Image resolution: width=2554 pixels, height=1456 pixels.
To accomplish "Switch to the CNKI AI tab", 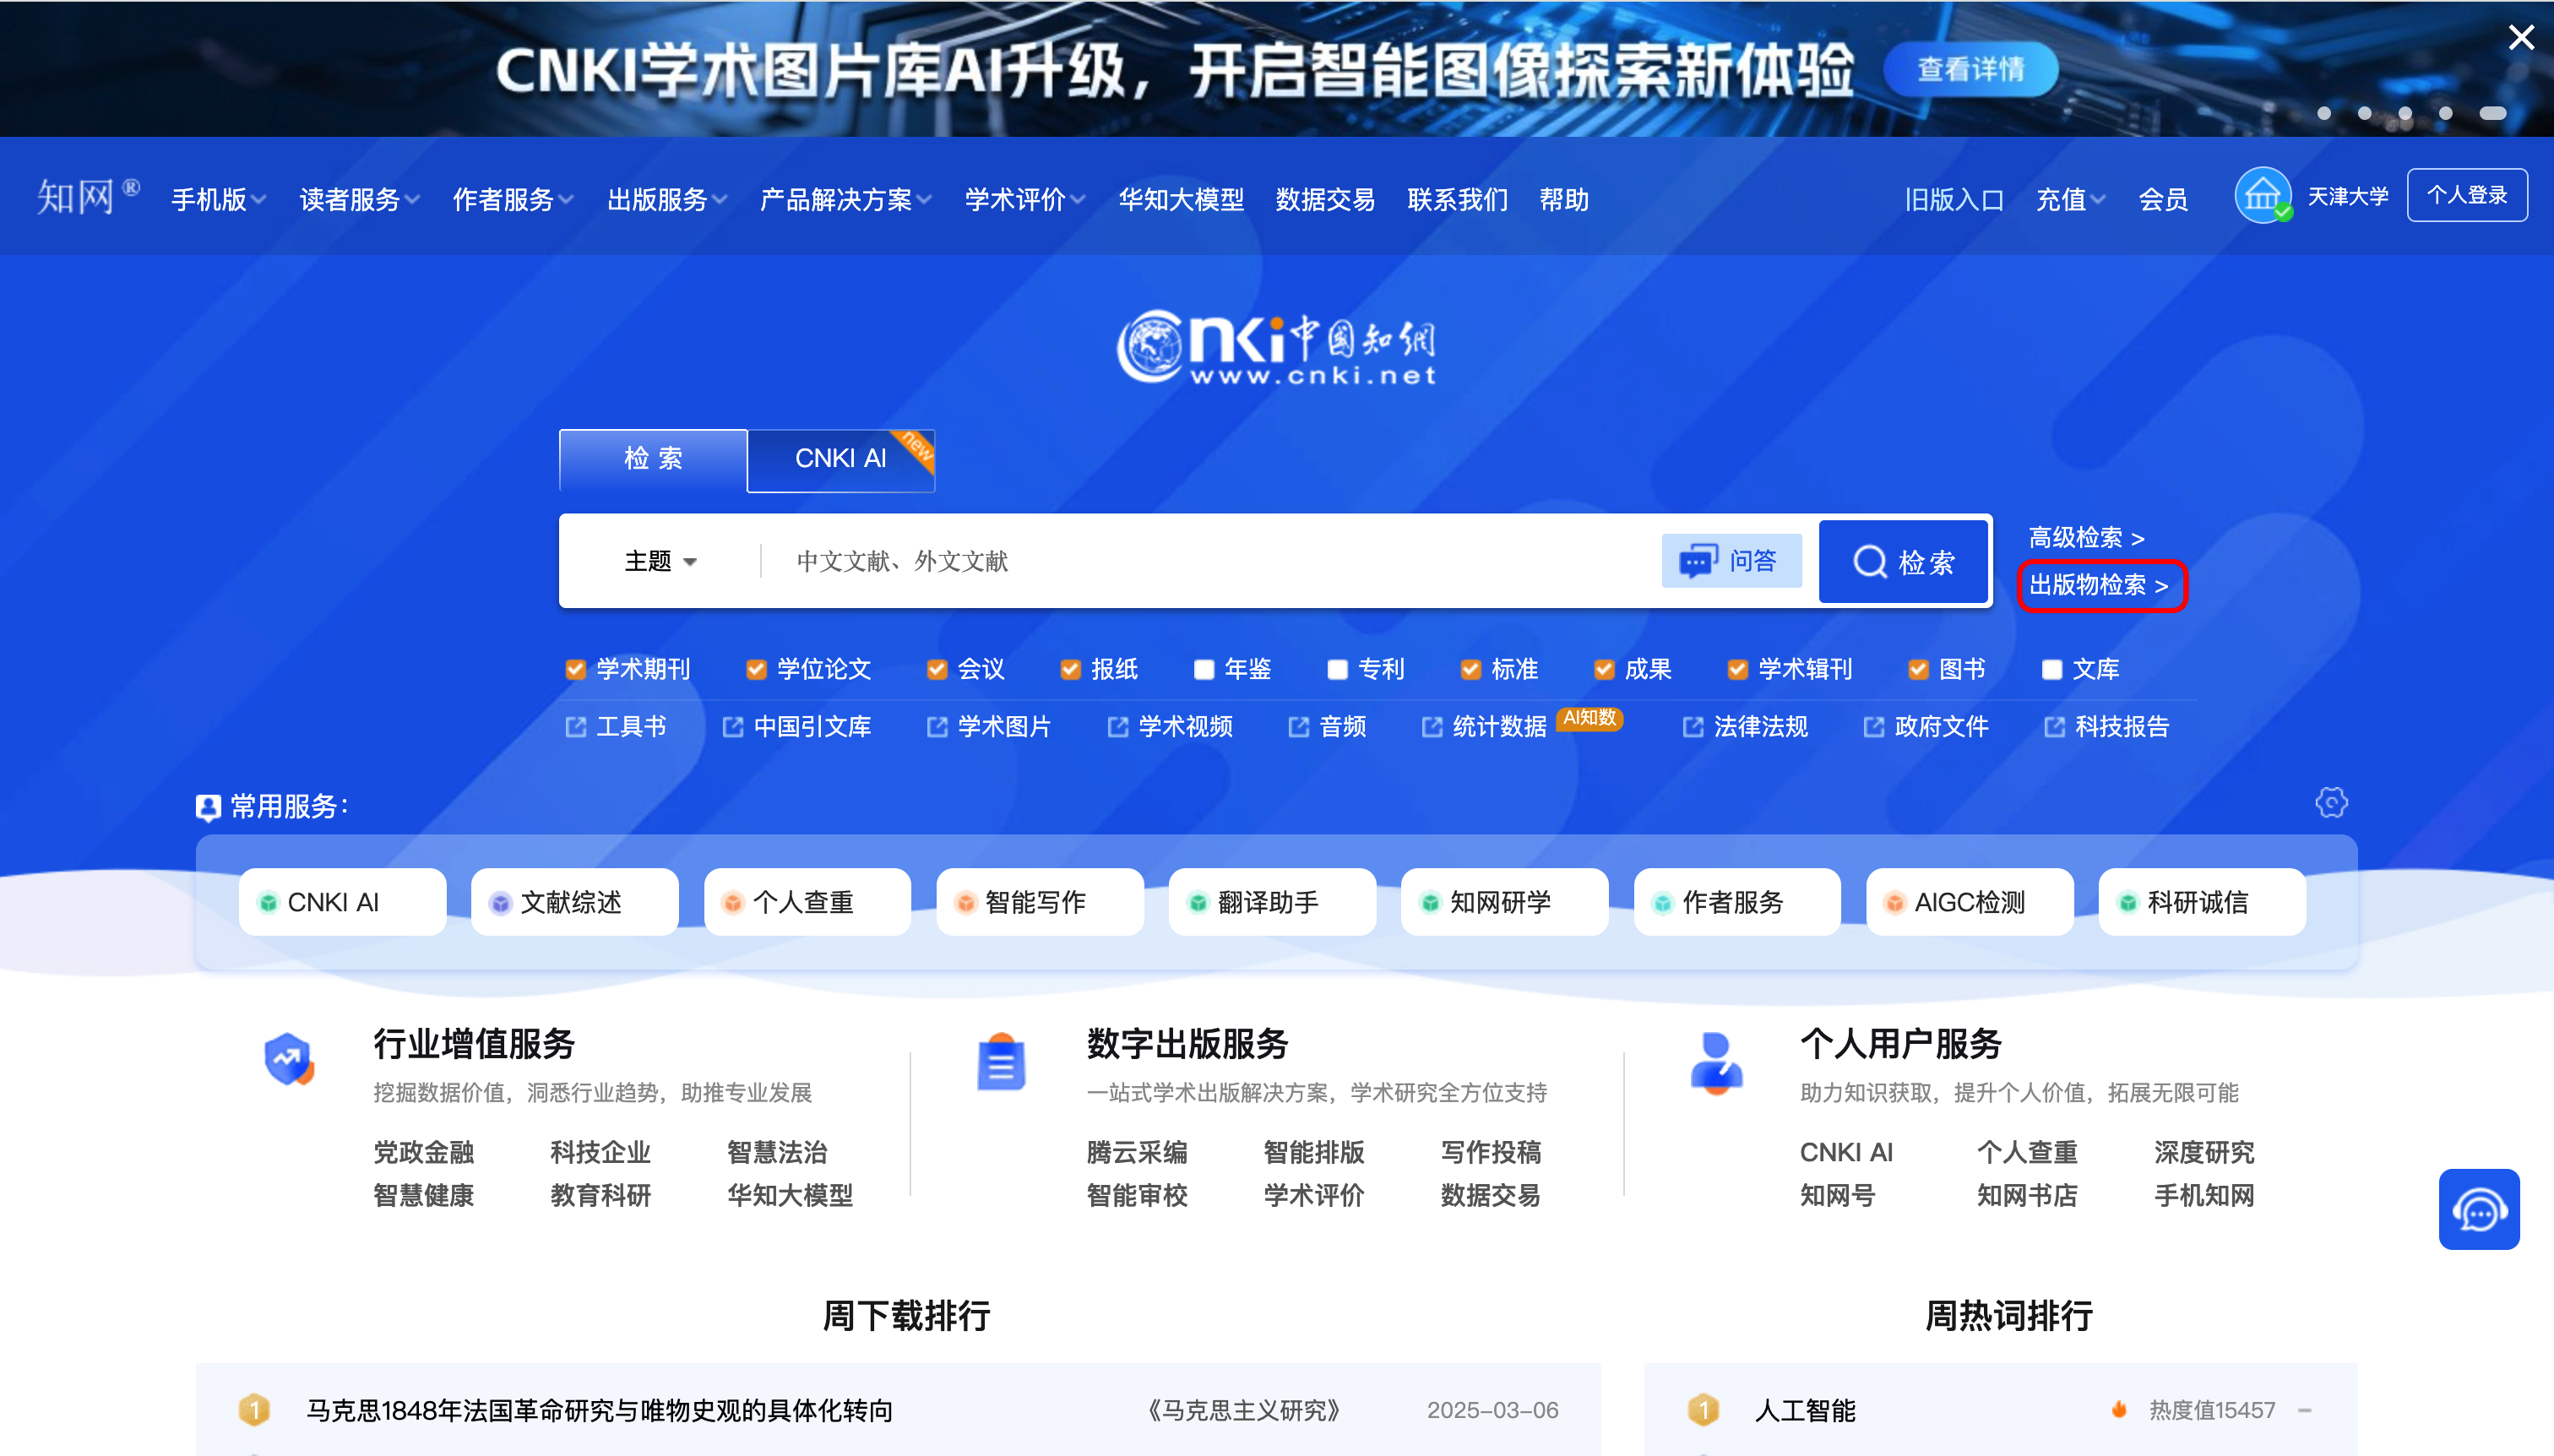I will 840,459.
